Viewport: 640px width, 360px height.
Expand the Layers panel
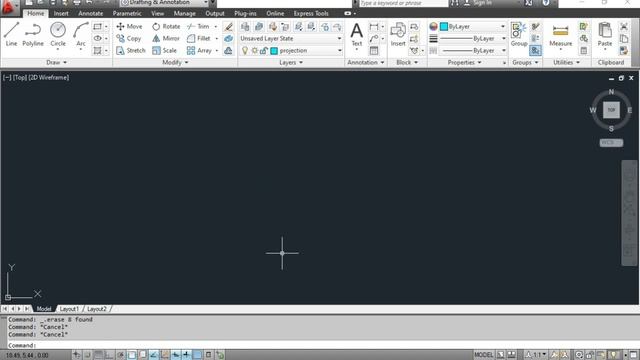point(291,62)
